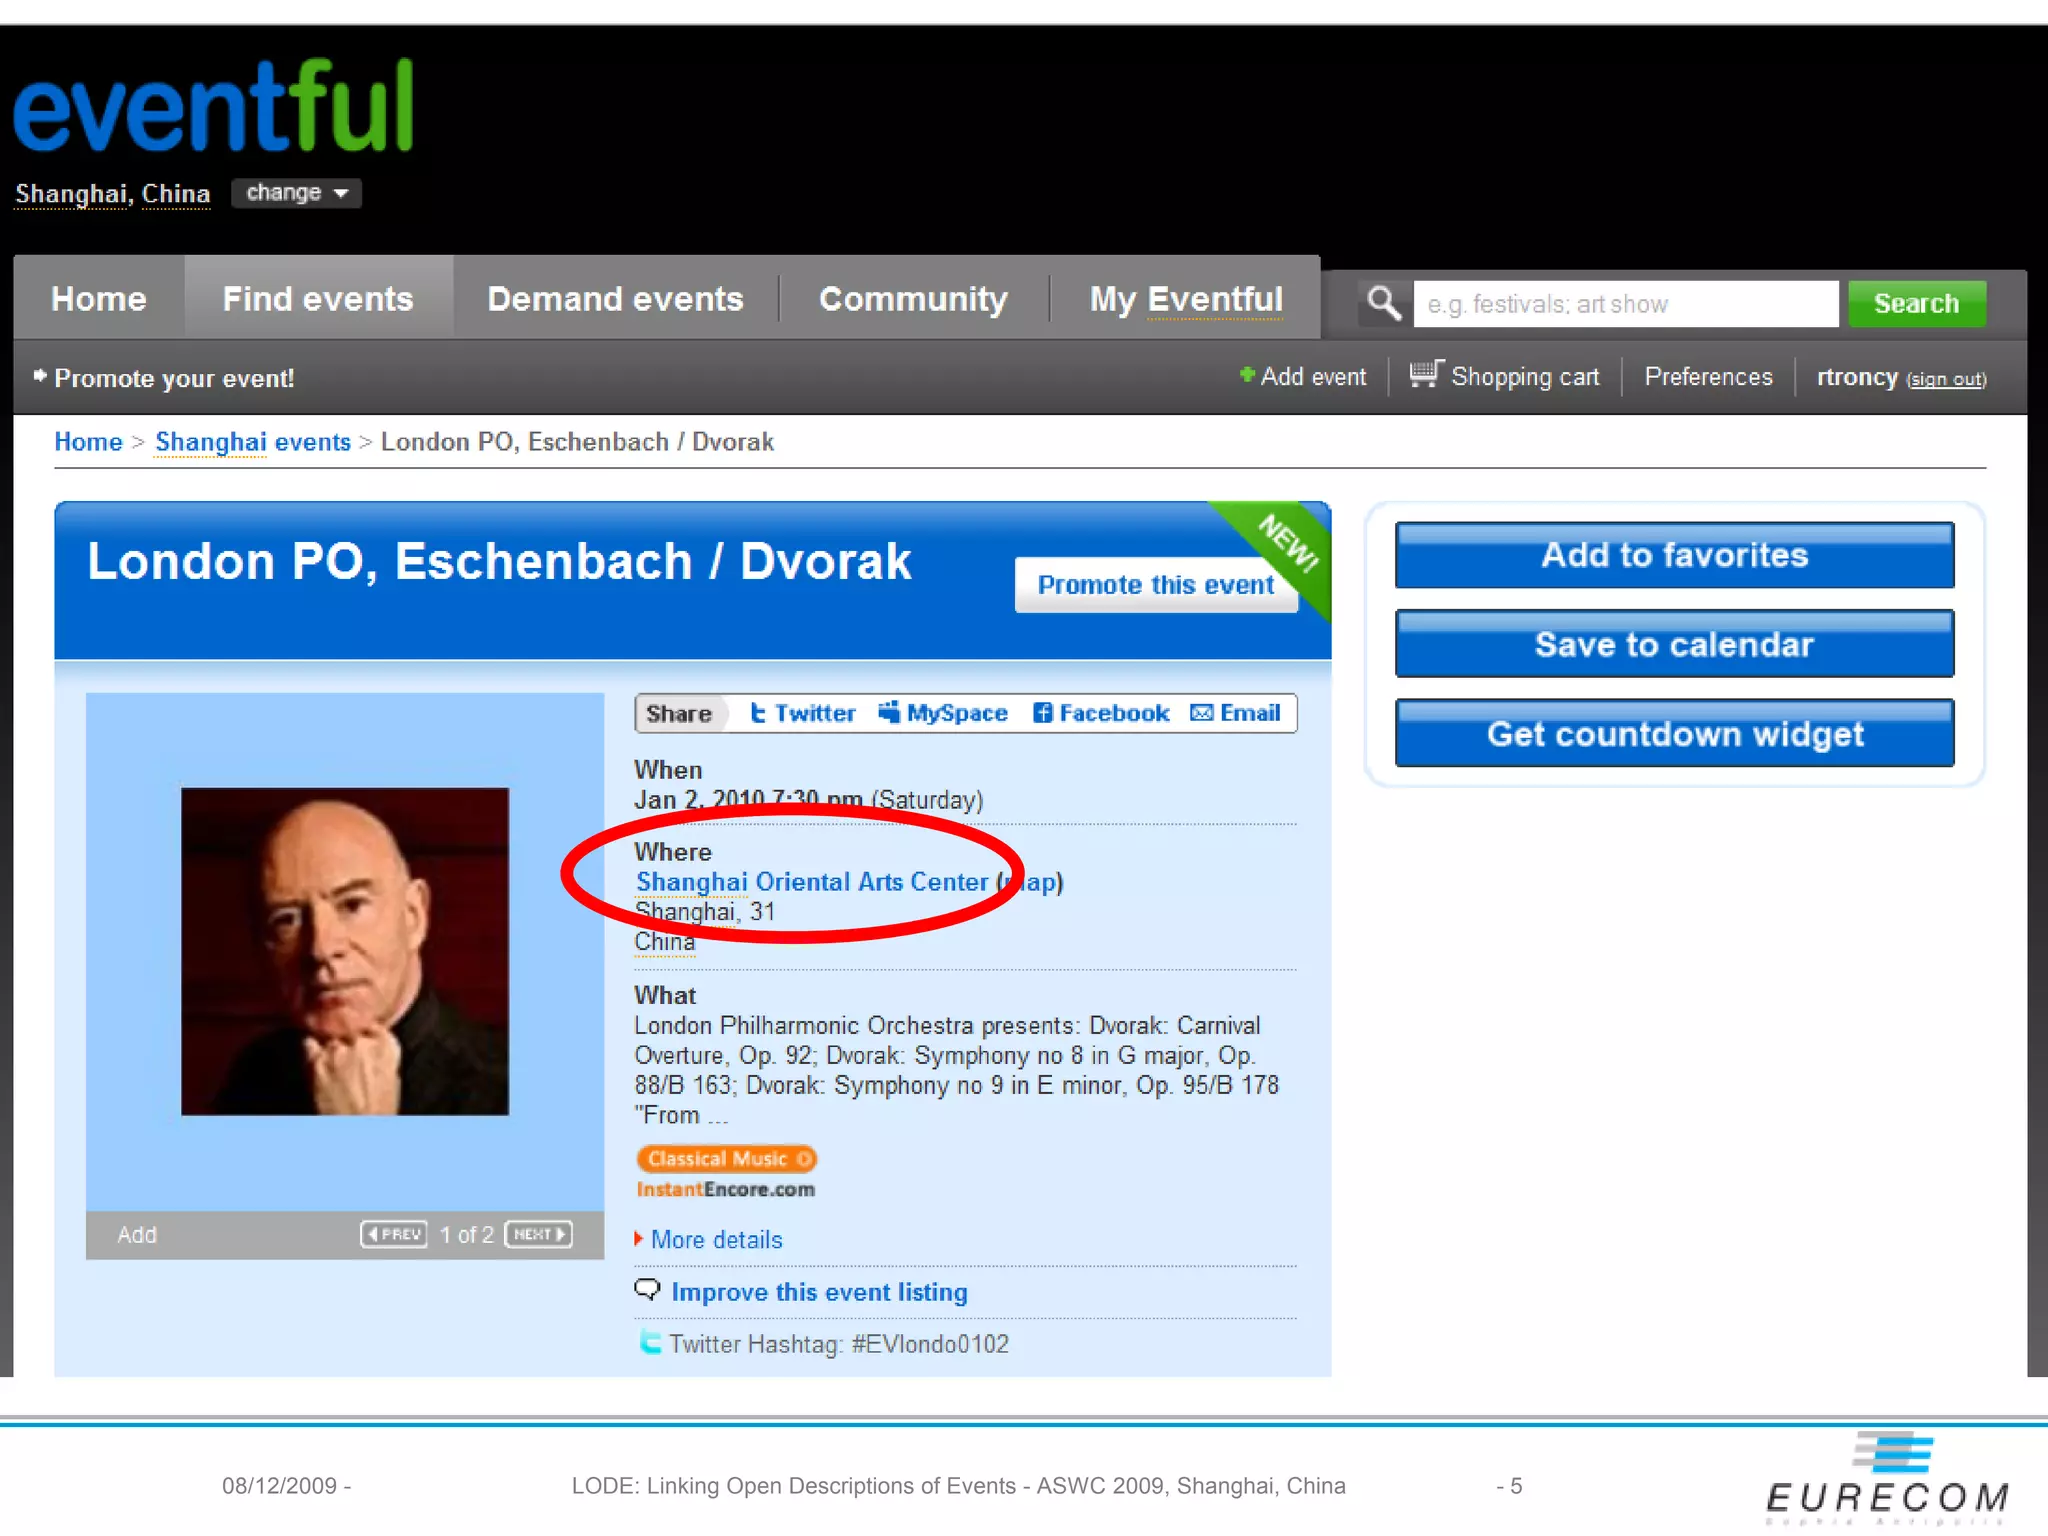Share event by Email
Image resolution: width=2048 pixels, height=1536 pixels.
click(1236, 713)
